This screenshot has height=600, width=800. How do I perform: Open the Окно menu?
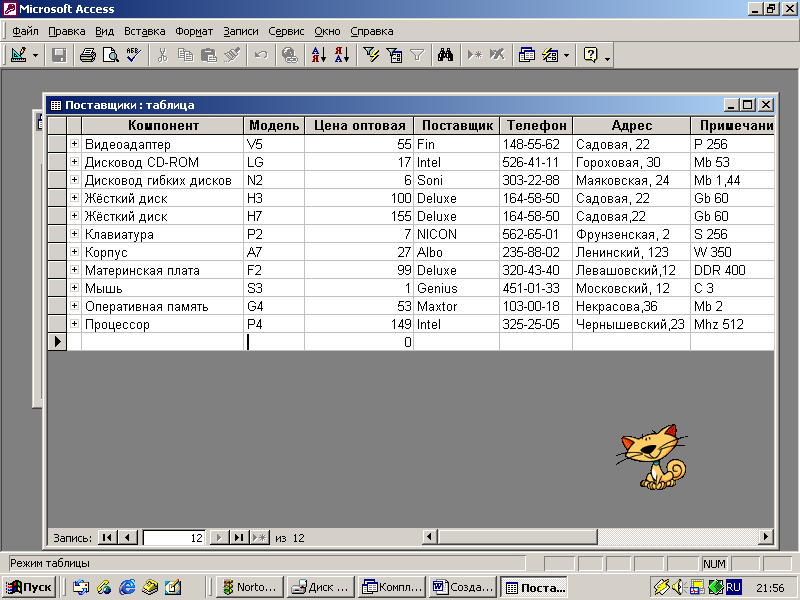click(x=327, y=31)
